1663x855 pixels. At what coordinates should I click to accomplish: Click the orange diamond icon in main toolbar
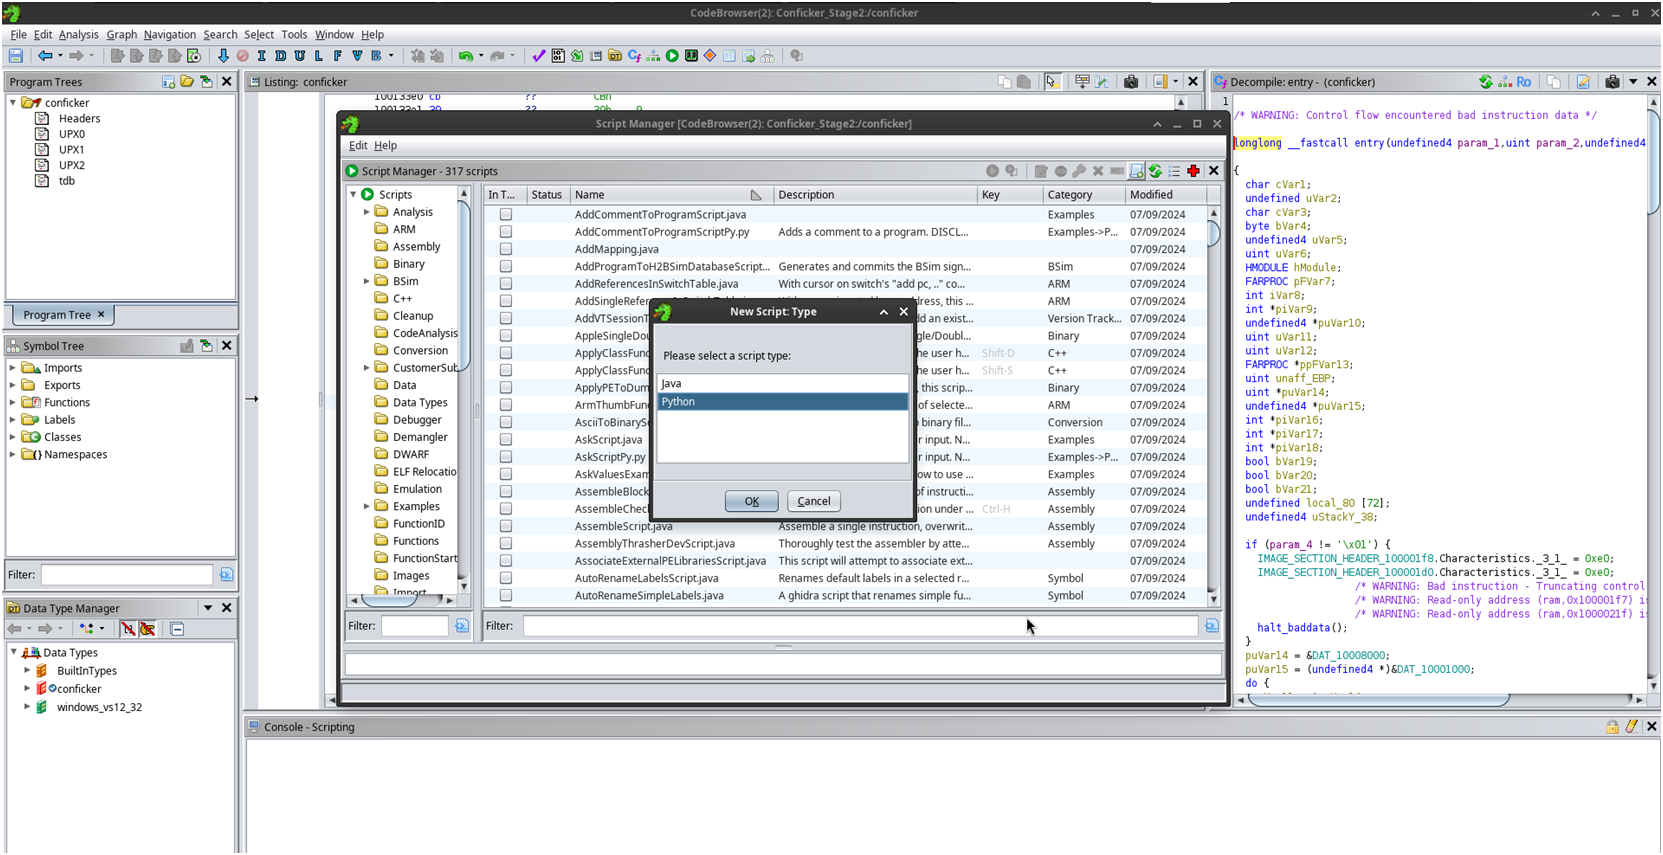click(710, 56)
